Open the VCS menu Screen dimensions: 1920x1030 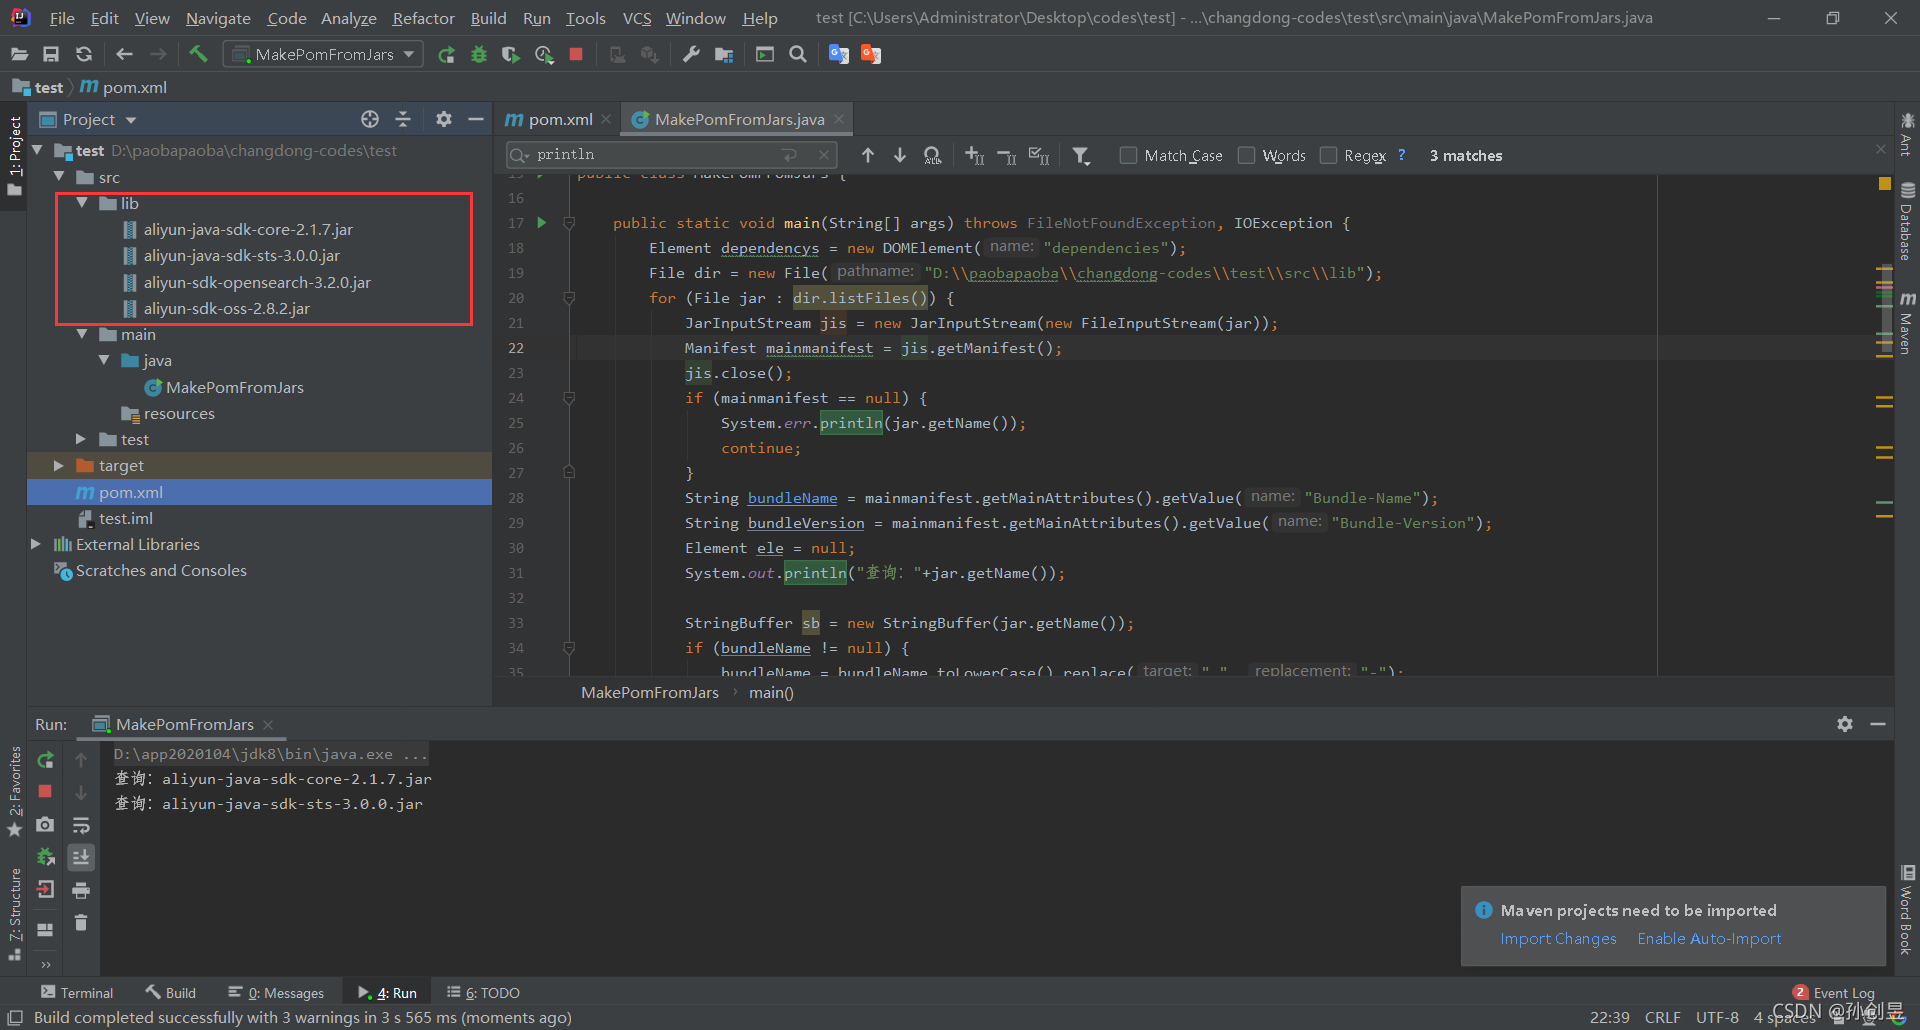point(636,18)
